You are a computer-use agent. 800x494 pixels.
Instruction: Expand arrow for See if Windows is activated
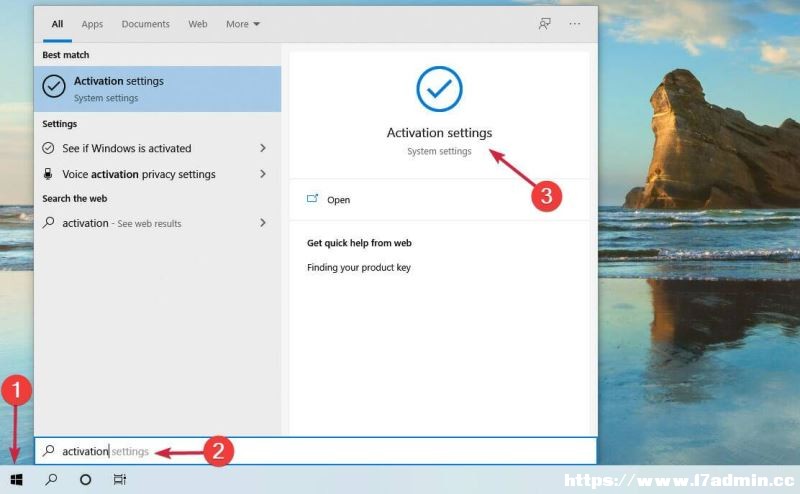pos(263,148)
